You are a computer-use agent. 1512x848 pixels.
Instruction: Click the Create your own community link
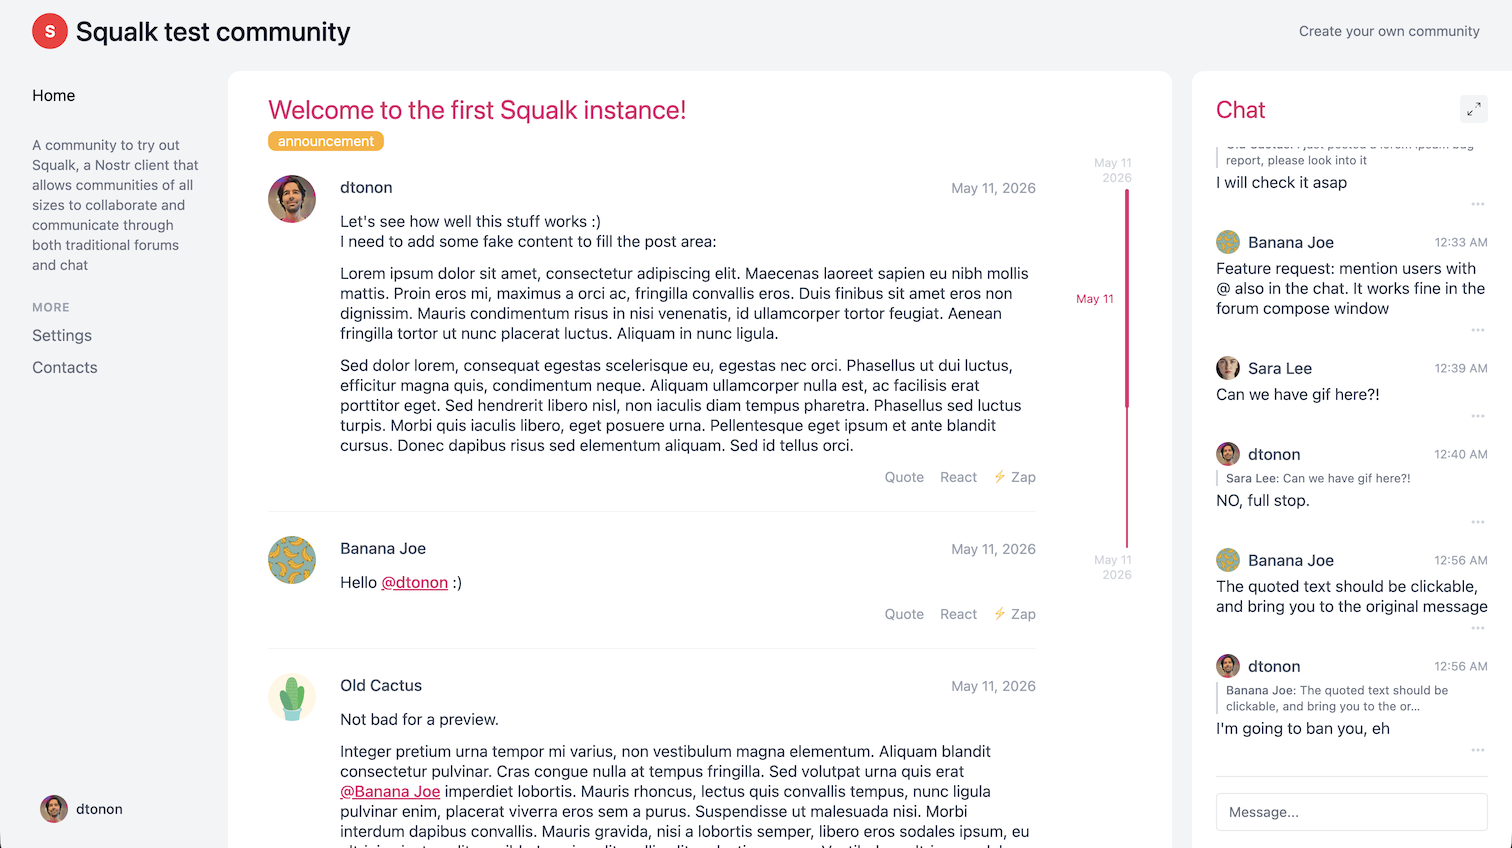1389,31
